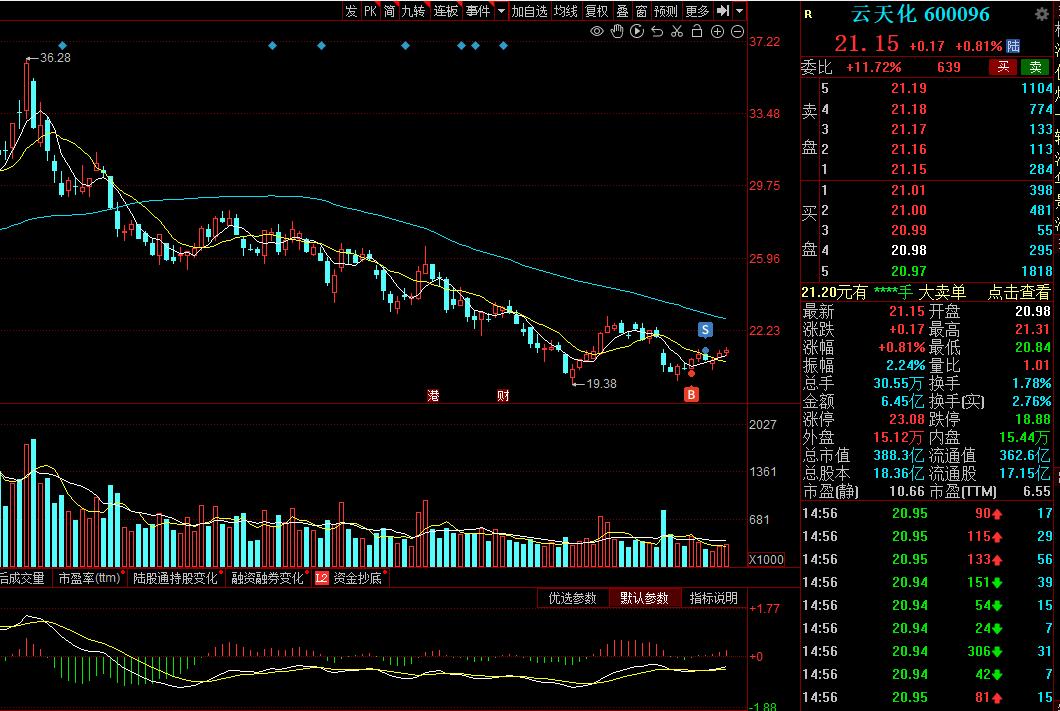The width and height of the screenshot is (1060, 711).
Task: Zoom out with the minus icon
Action: (x=737, y=32)
